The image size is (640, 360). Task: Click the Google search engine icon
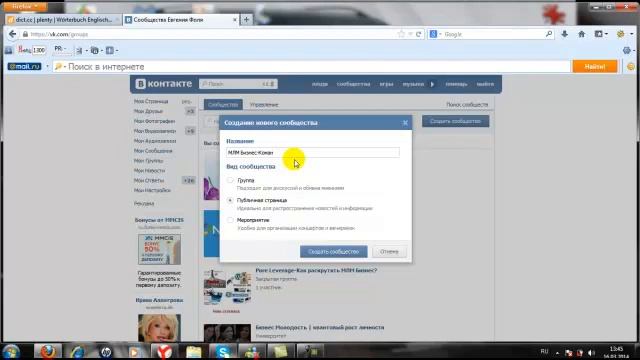(433, 34)
